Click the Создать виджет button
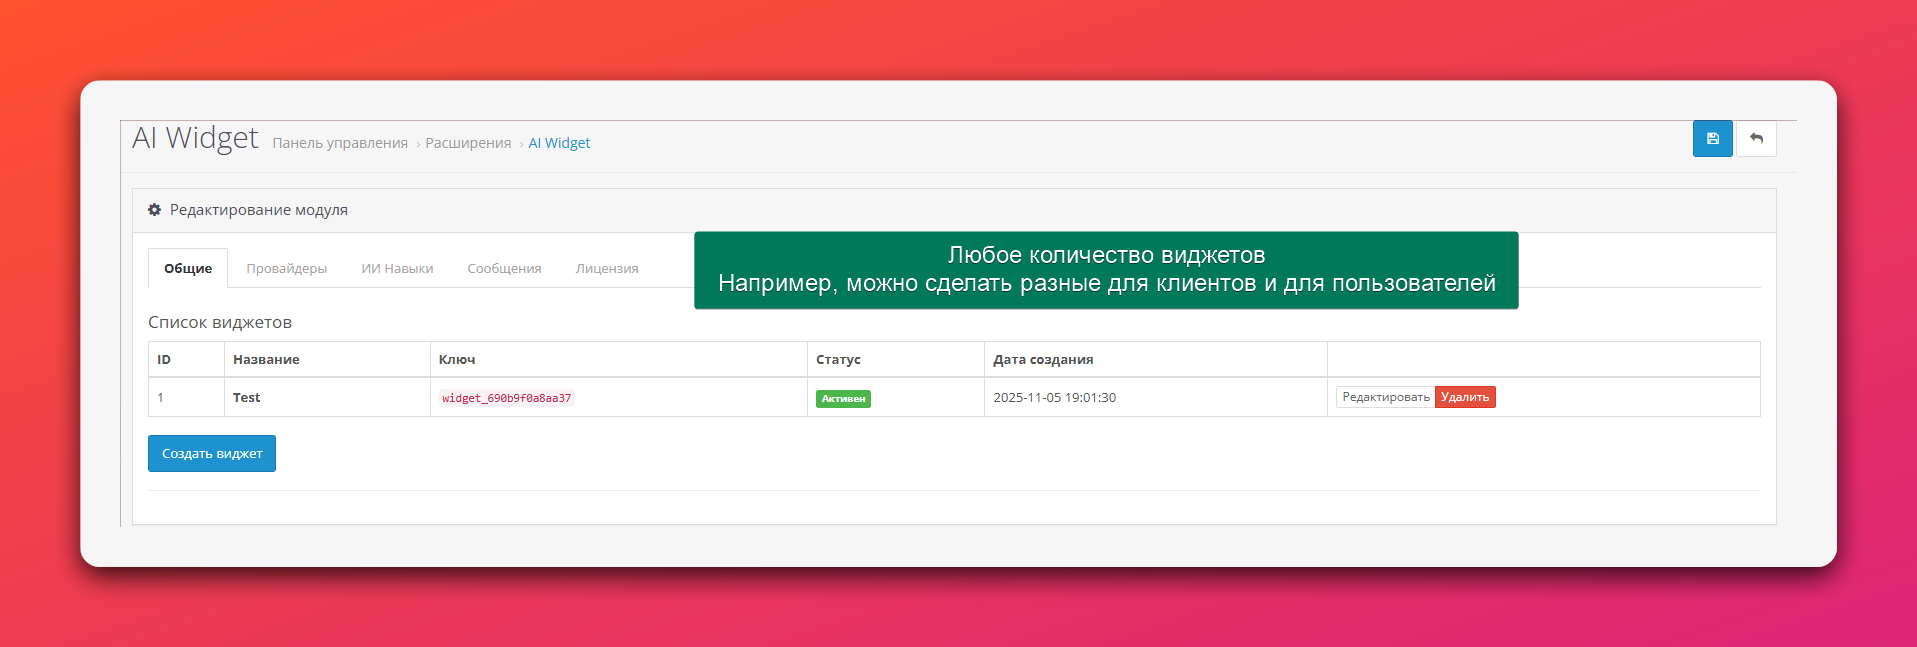The image size is (1917, 647). click(x=212, y=453)
